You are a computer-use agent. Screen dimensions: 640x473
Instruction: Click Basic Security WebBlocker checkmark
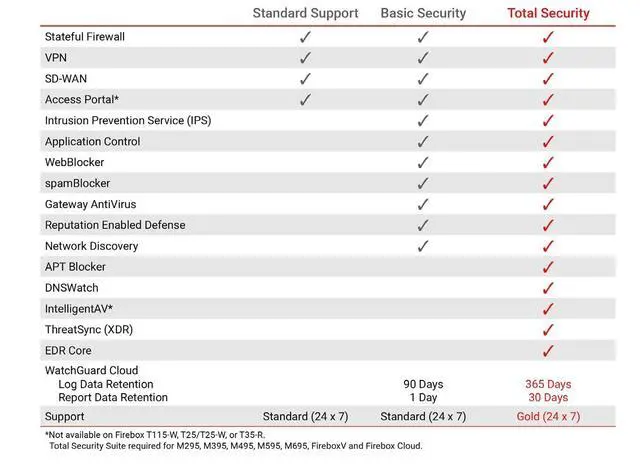(x=423, y=162)
